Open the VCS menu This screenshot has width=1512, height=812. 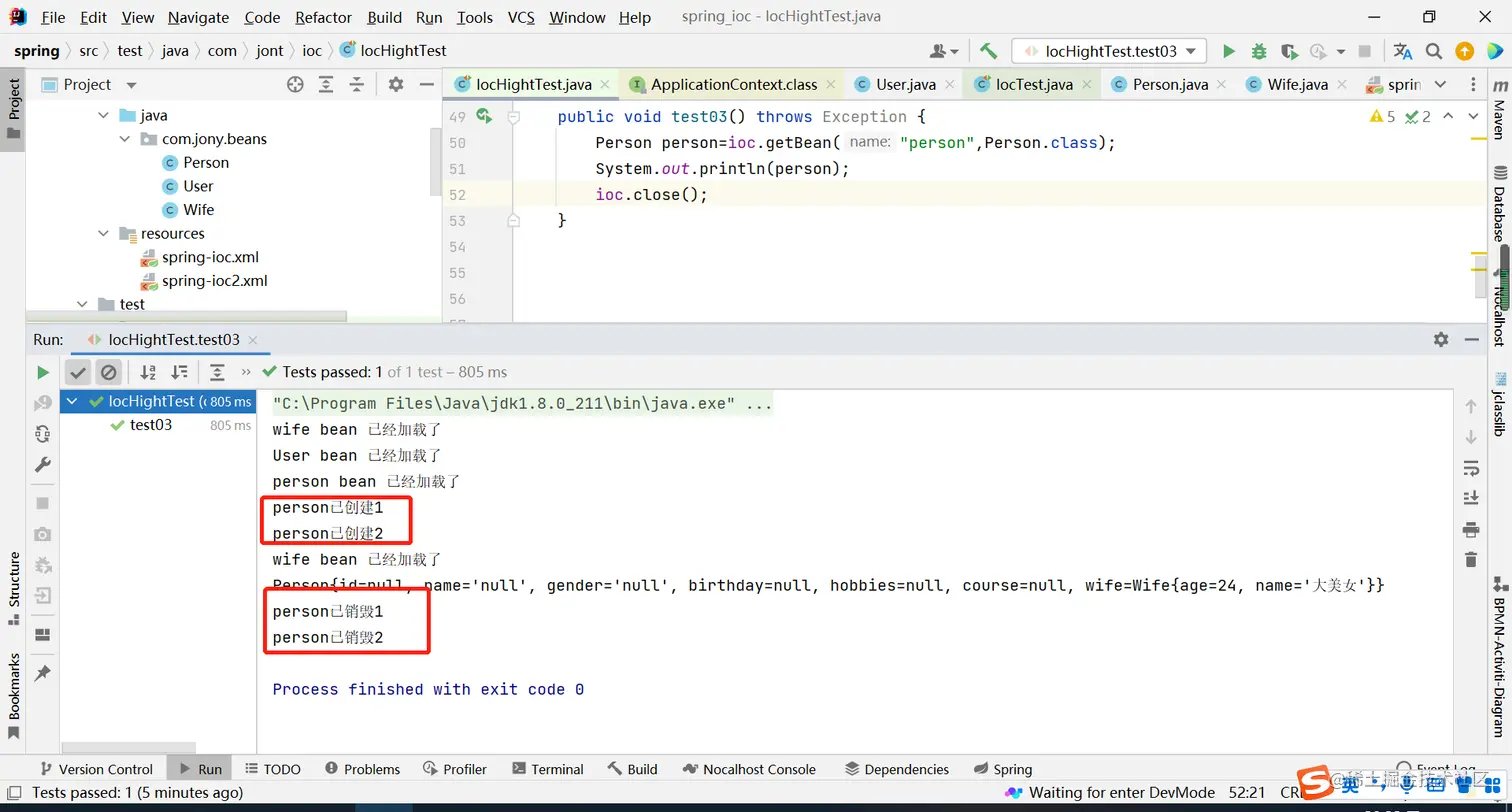tap(521, 17)
